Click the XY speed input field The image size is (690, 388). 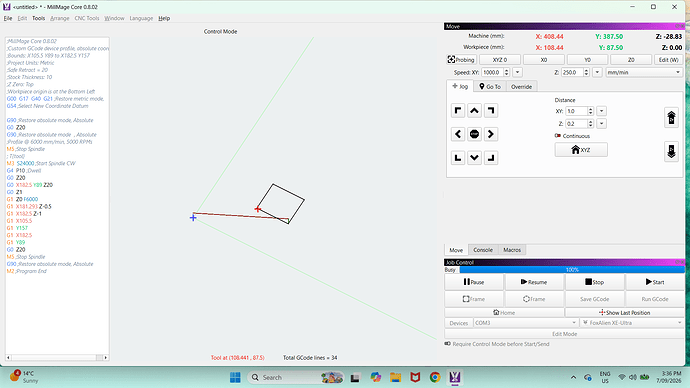492,72
